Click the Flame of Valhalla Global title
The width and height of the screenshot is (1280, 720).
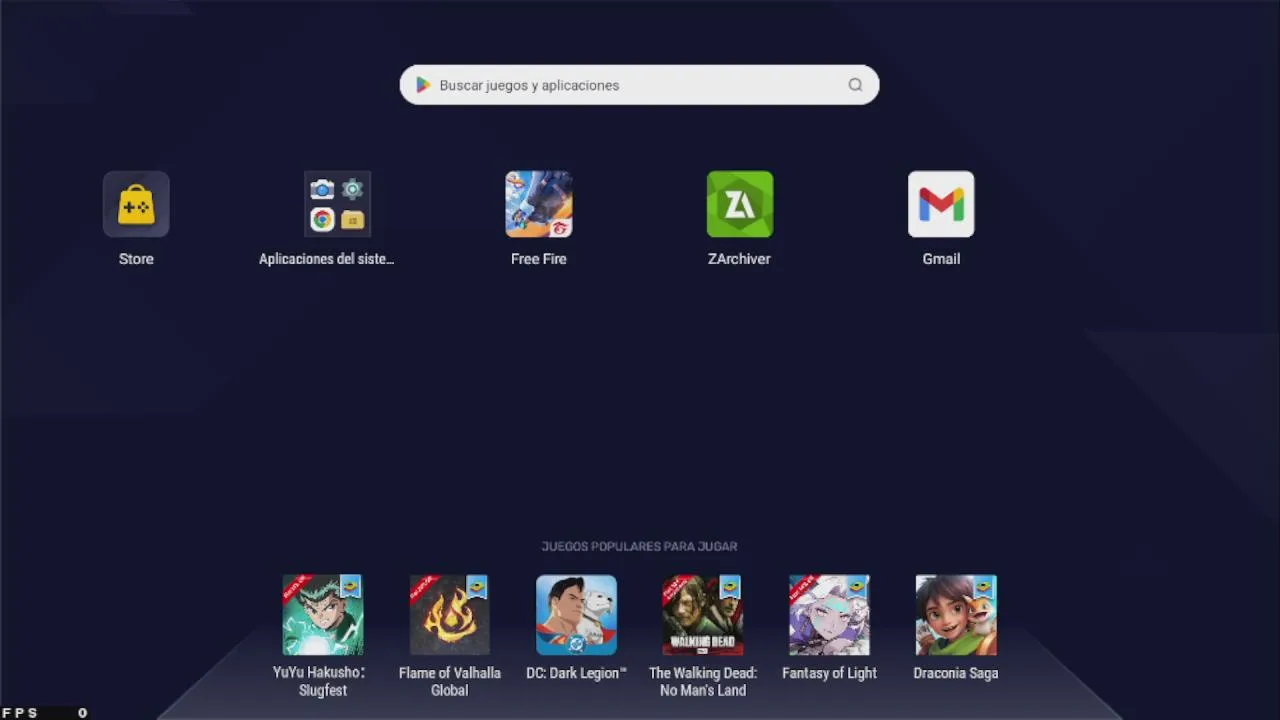450,681
